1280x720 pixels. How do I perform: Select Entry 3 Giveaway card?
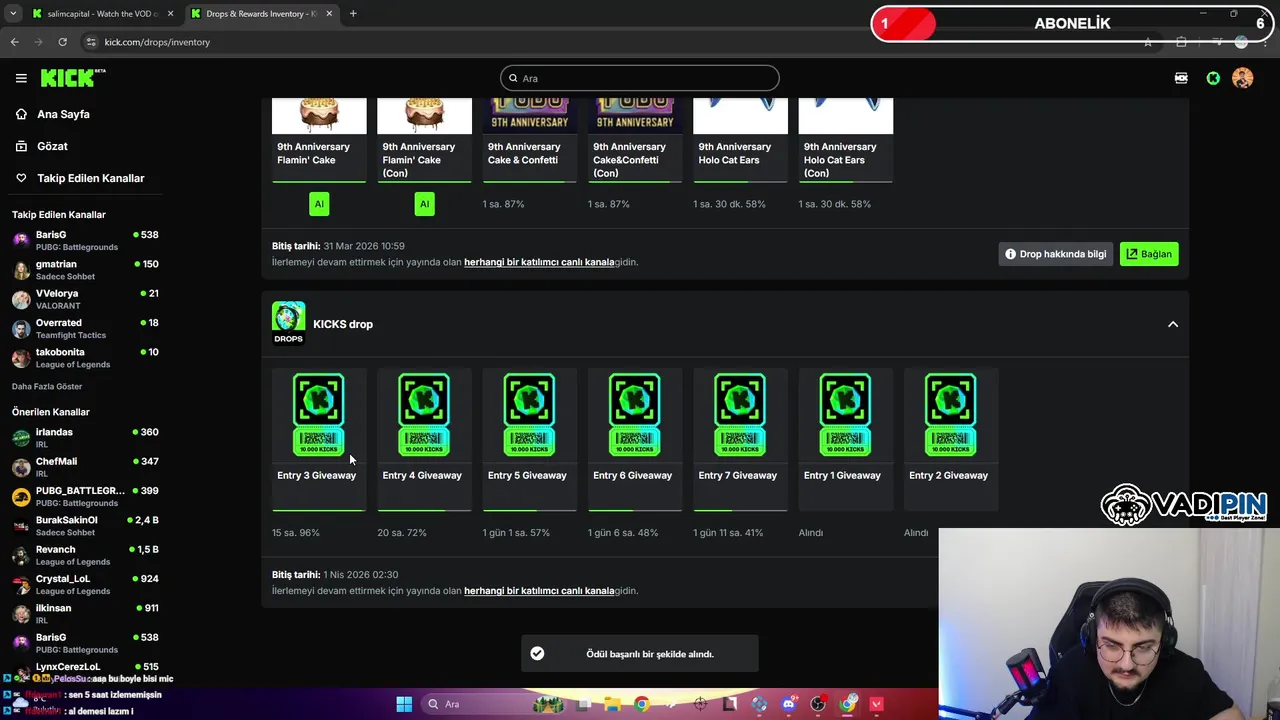tap(319, 439)
